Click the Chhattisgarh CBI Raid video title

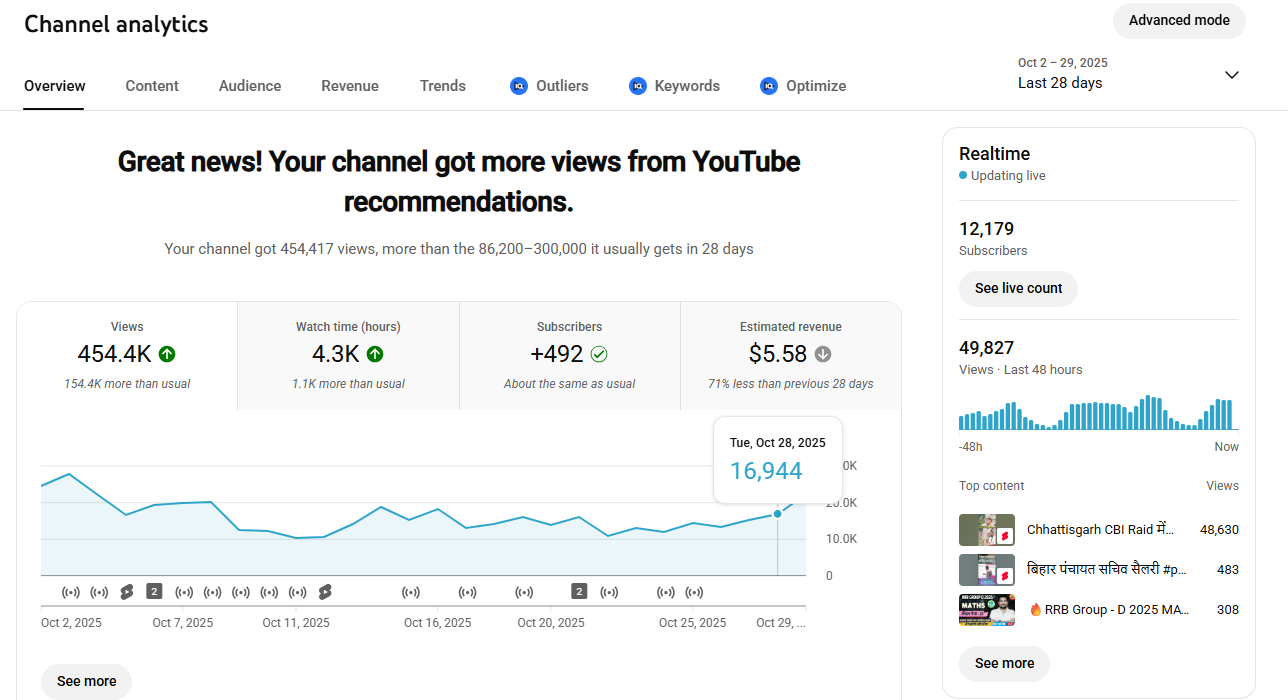click(x=1100, y=530)
